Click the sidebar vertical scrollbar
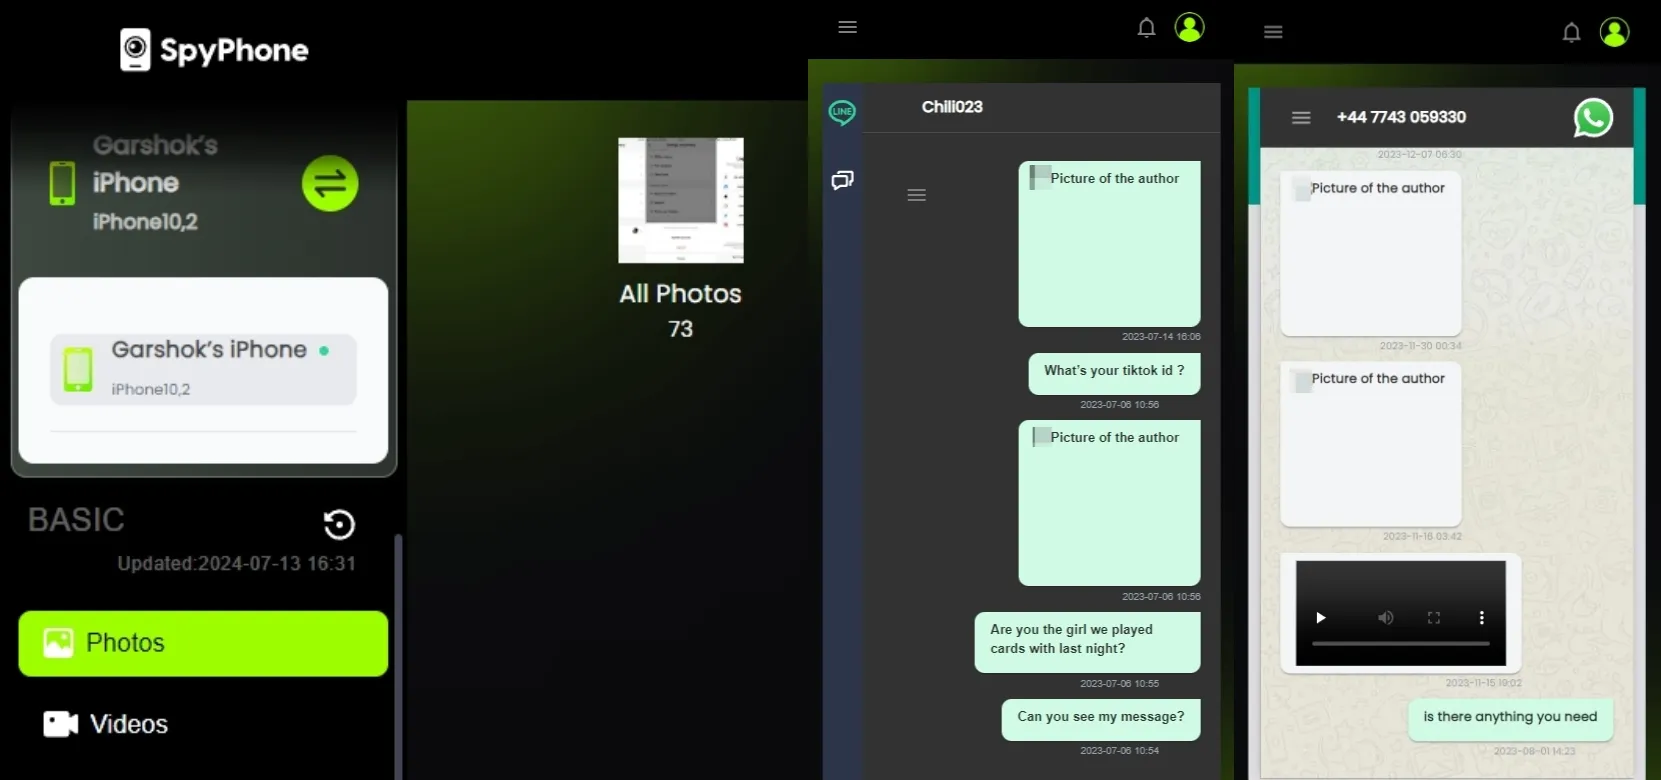This screenshot has height=780, width=1661. point(398,655)
